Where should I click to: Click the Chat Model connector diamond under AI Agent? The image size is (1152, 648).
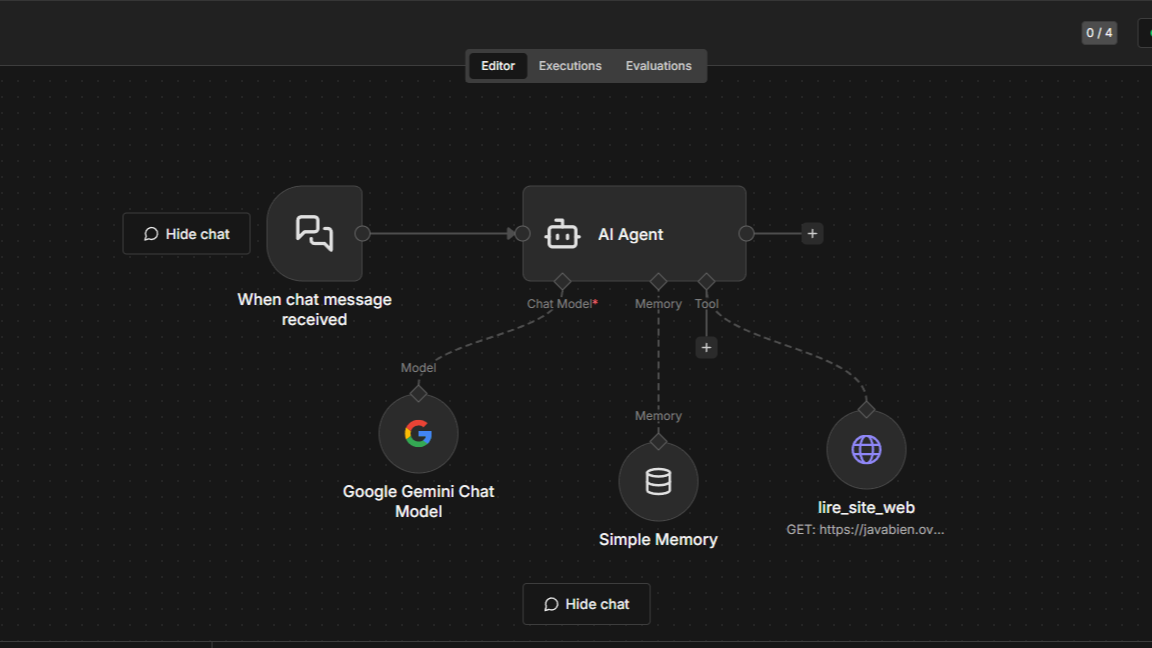(562, 281)
